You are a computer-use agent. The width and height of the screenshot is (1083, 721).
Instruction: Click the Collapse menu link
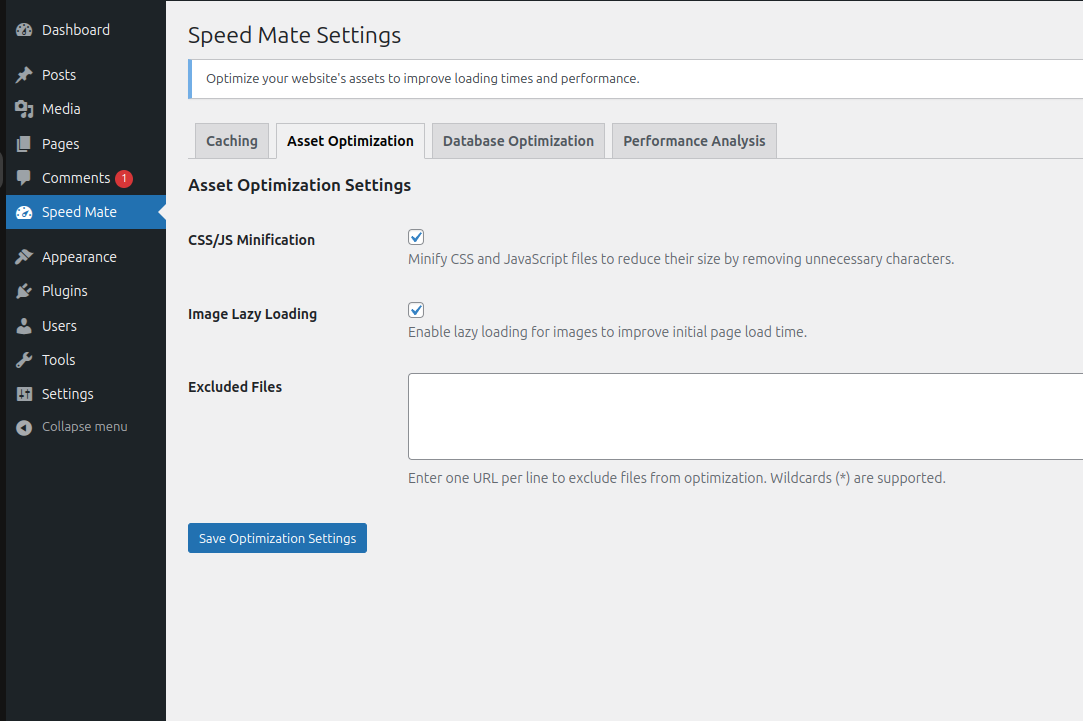pyautogui.click(x=84, y=427)
